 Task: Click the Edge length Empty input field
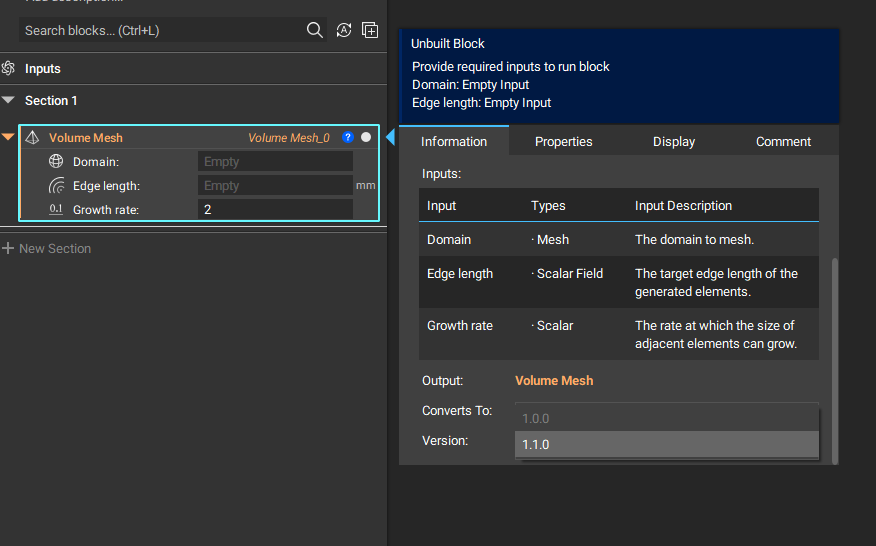[x=275, y=186]
